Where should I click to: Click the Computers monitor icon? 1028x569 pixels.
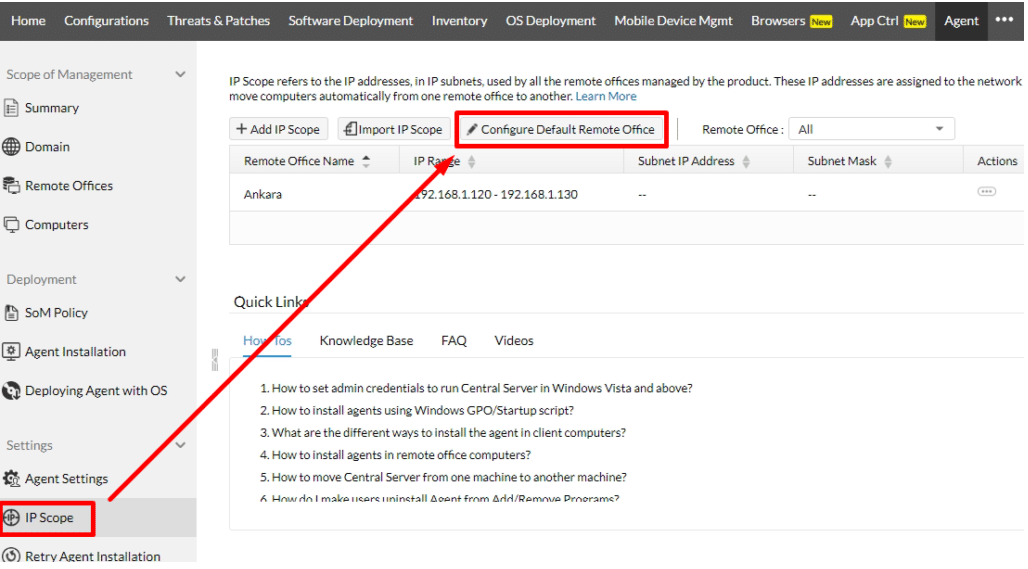pos(11,225)
